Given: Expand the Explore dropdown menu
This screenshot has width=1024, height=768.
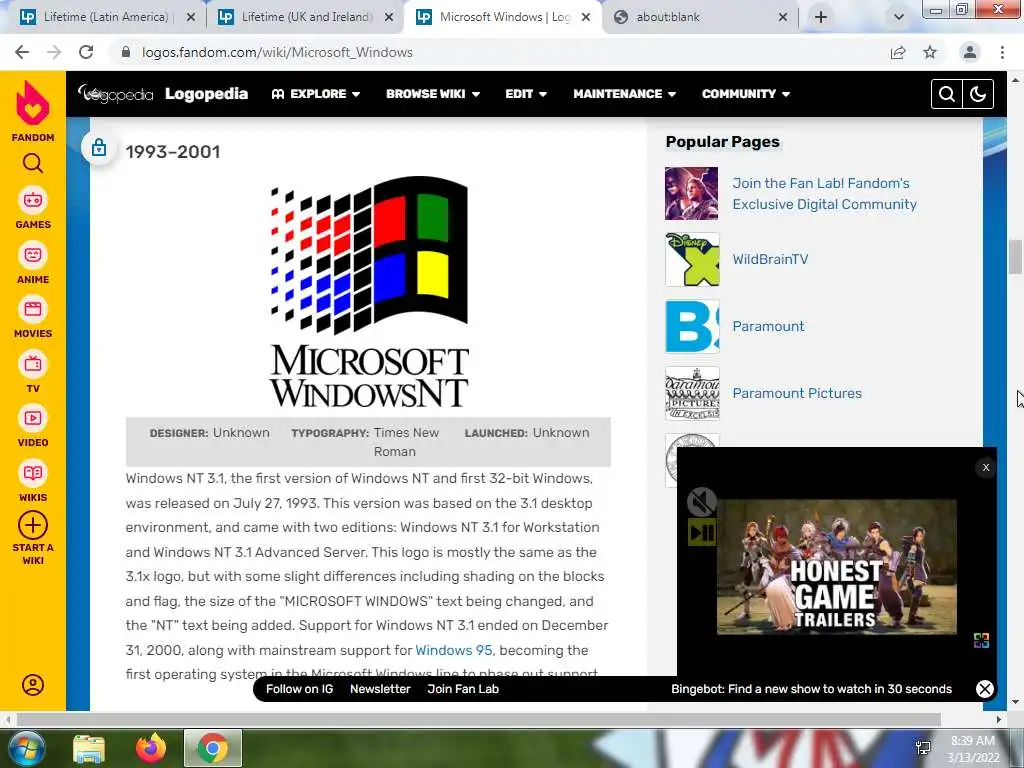Looking at the screenshot, I should click(316, 94).
